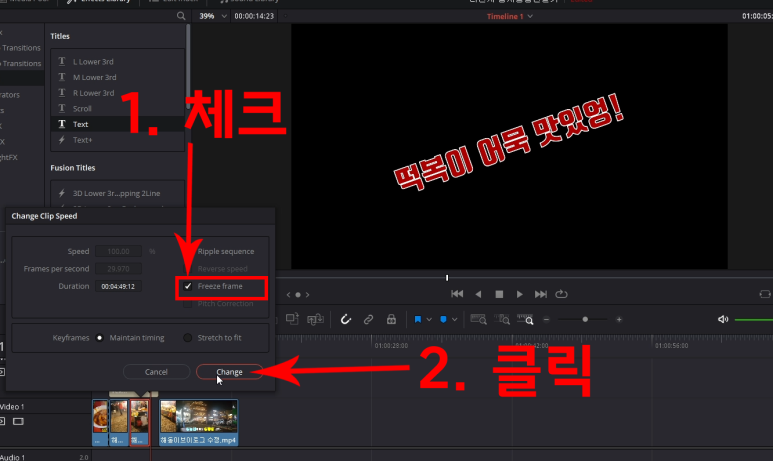Screen dimensions: 773x461
Task: Play the timeline in reverse
Action: [478, 294]
